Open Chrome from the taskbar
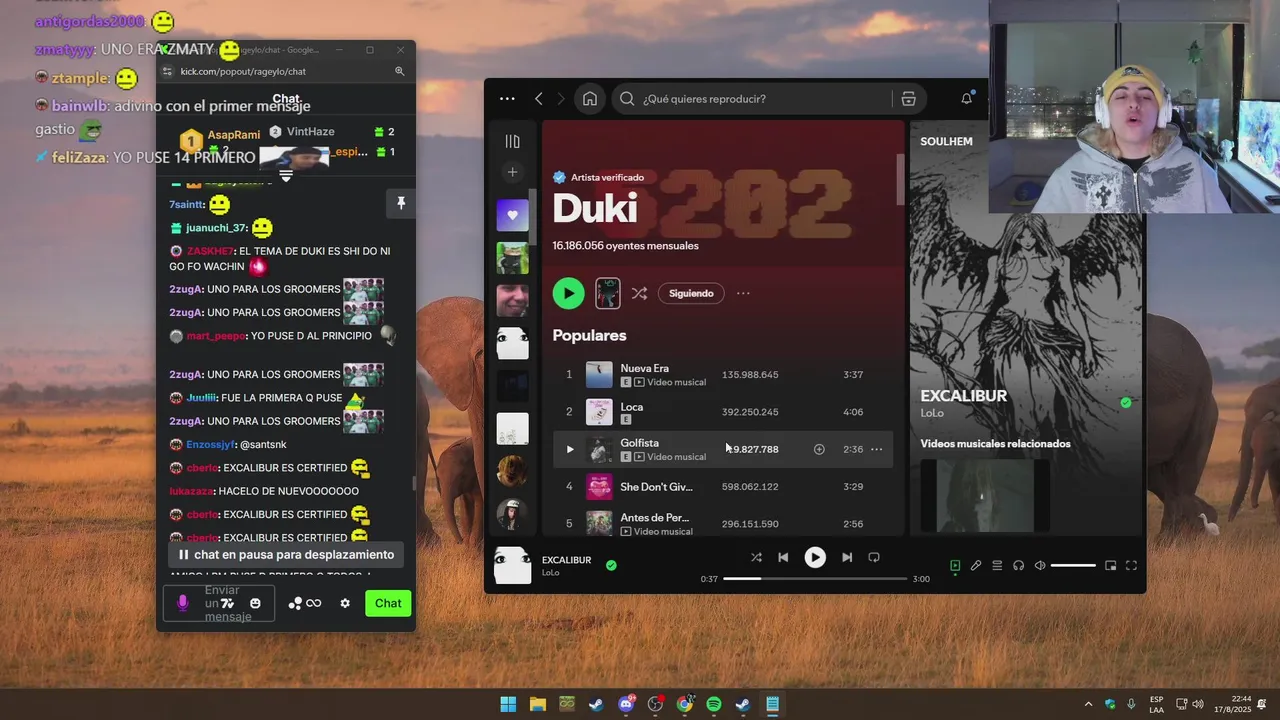 684,704
